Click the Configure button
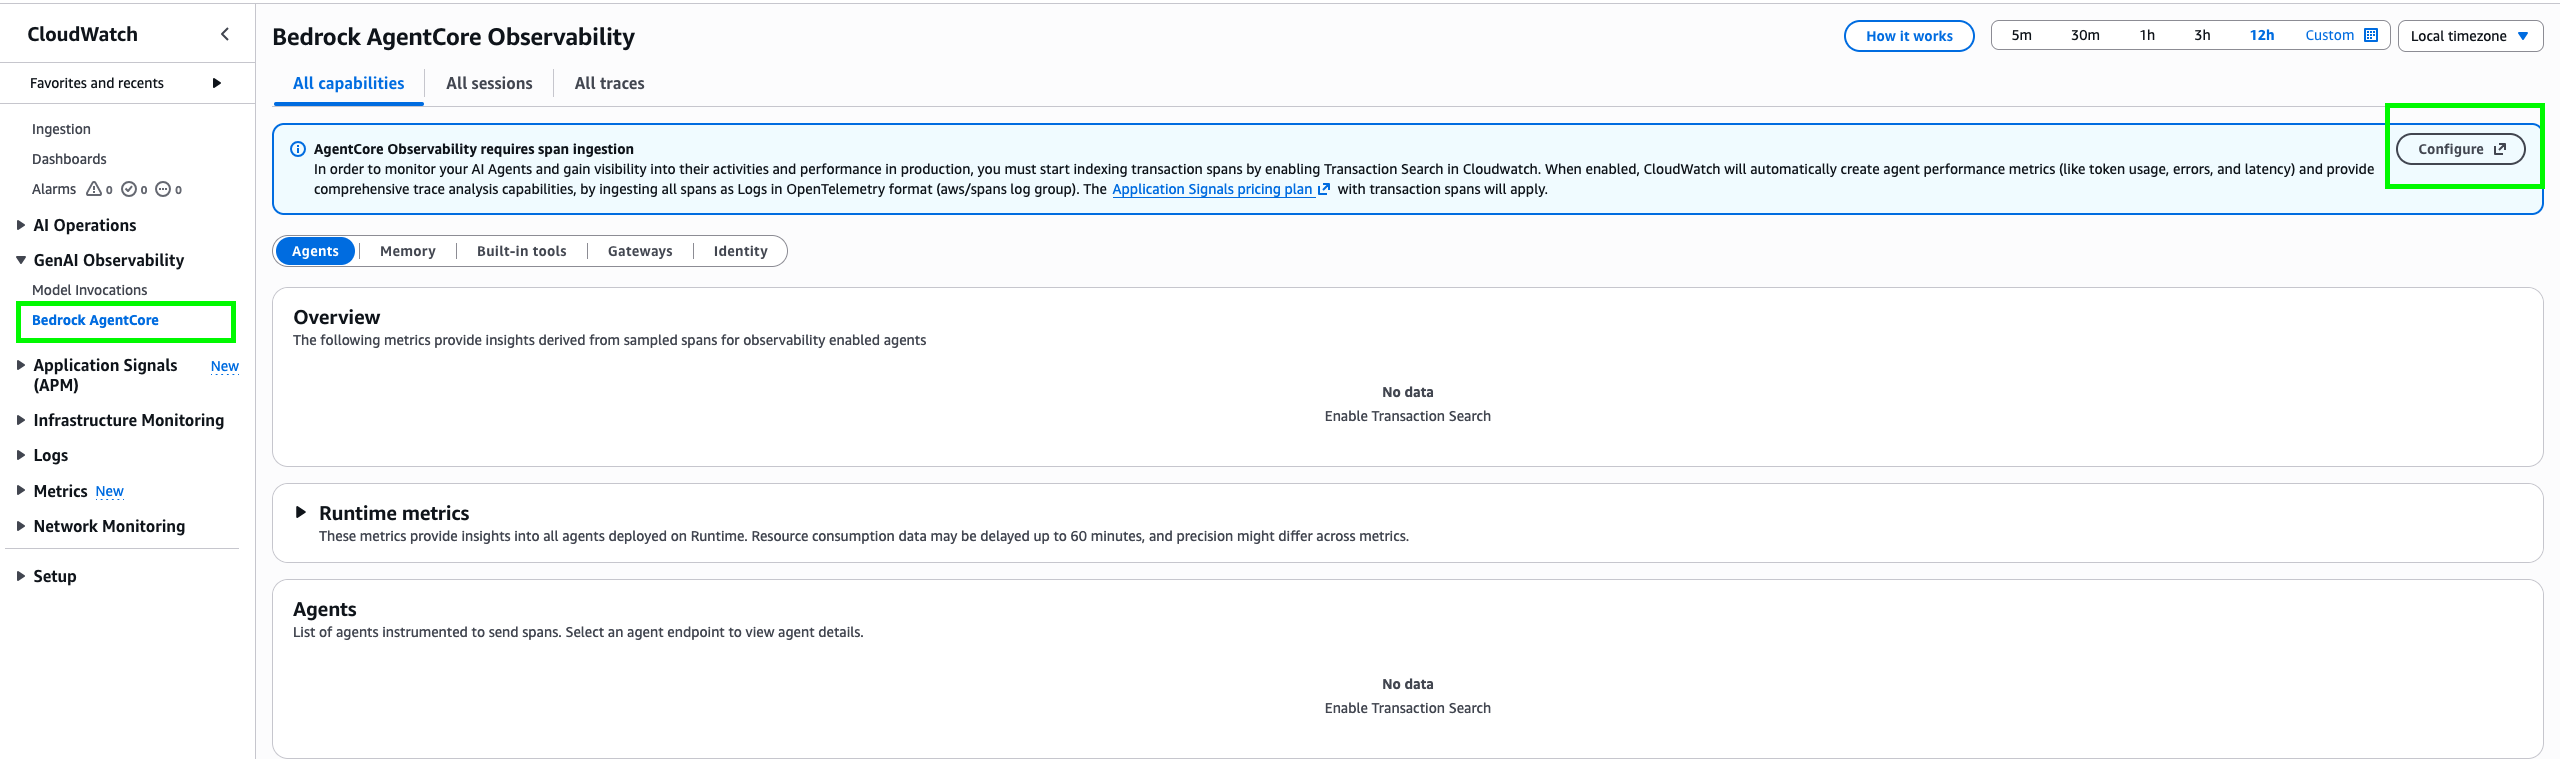This screenshot has width=2560, height=759. (2460, 149)
